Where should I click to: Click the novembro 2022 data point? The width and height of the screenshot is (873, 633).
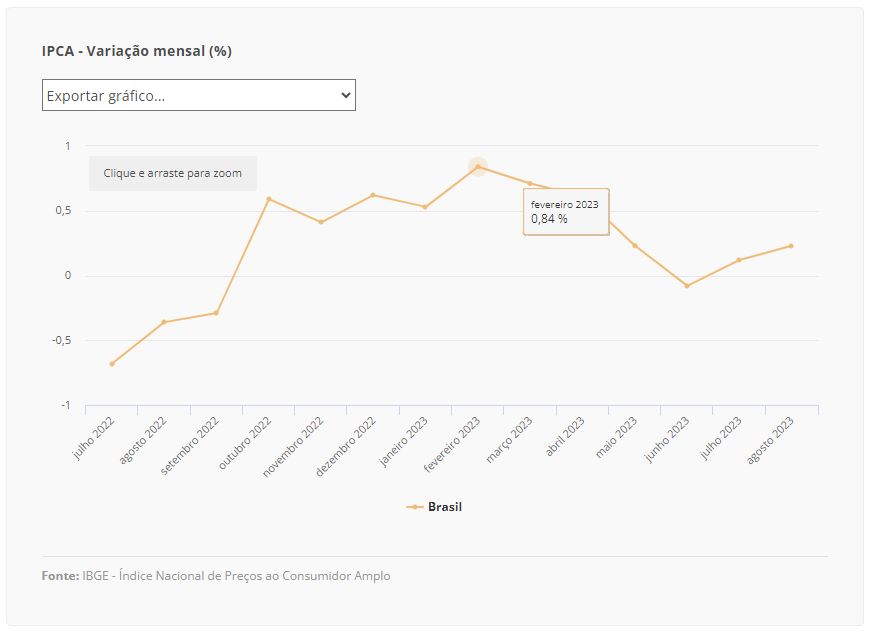(321, 222)
